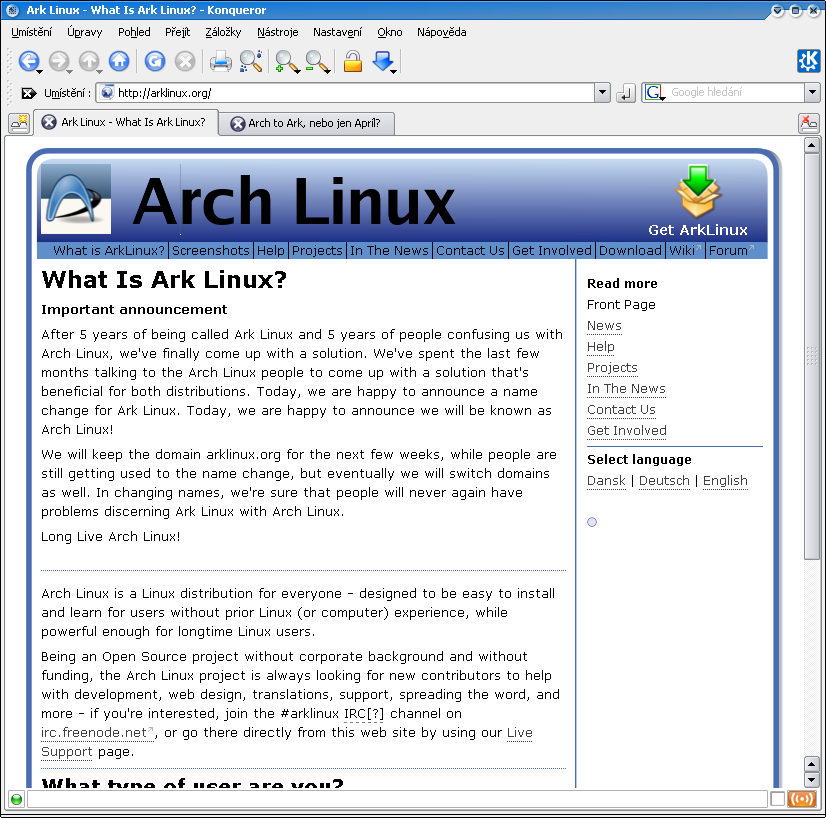Image resolution: width=826 pixels, height=818 pixels.
Task: Follow the irc.freenode.net link
Action: coord(97,733)
